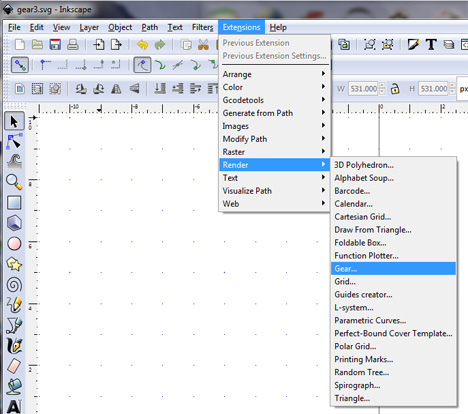
Task: Select the Bezier pen tool
Action: [14, 325]
